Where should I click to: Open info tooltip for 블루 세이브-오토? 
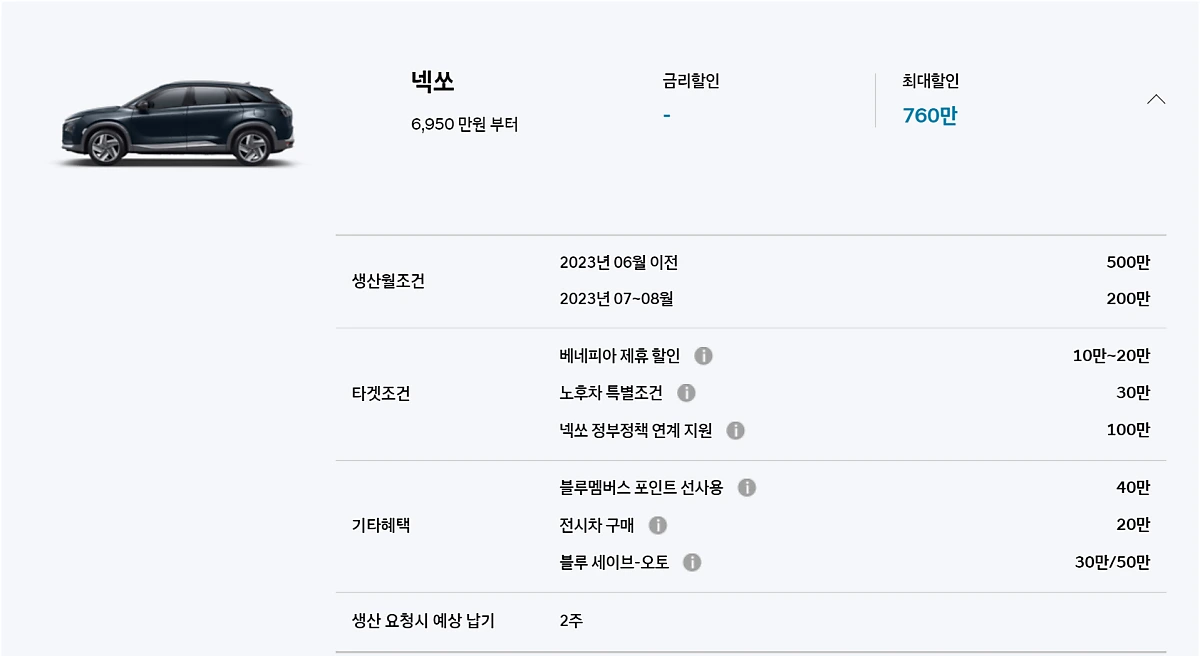[x=692, y=562]
